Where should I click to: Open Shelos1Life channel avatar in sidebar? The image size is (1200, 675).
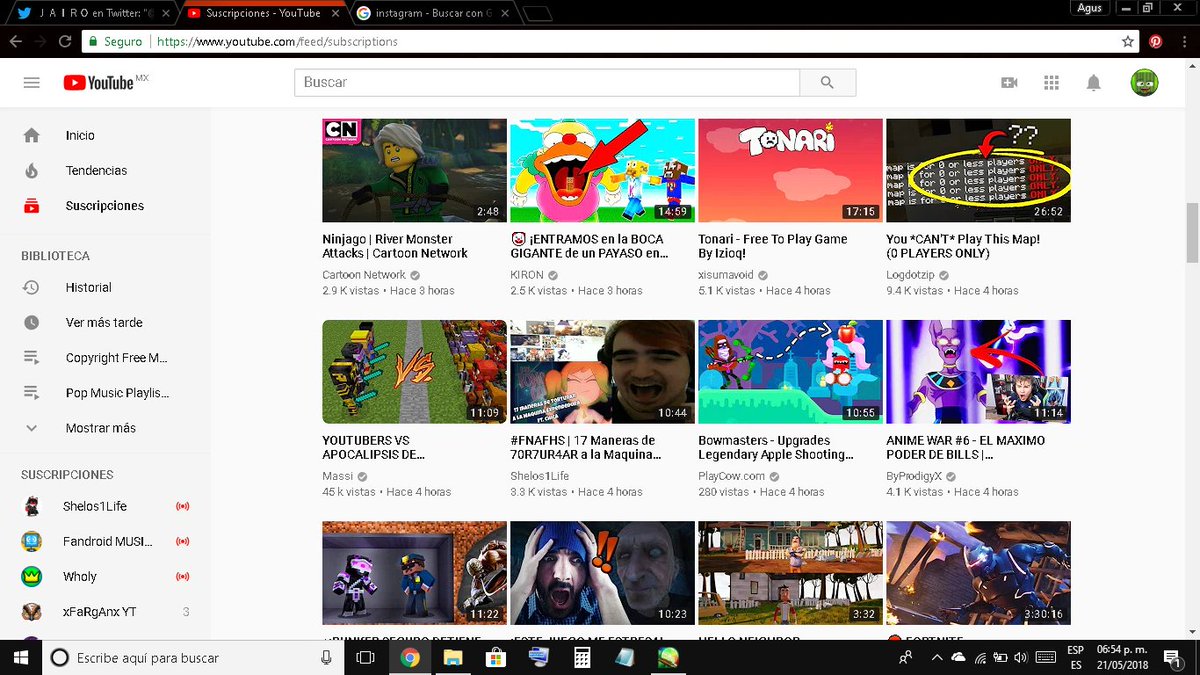click(x=32, y=506)
